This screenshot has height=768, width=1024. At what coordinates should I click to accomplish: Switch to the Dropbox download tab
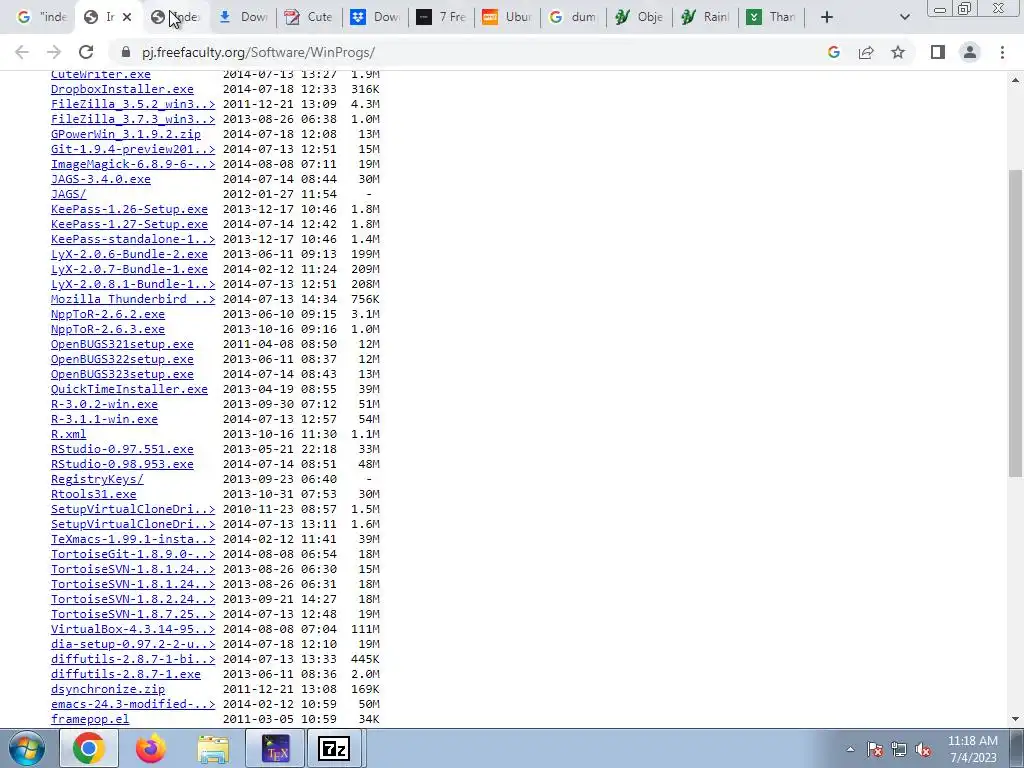click(374, 17)
